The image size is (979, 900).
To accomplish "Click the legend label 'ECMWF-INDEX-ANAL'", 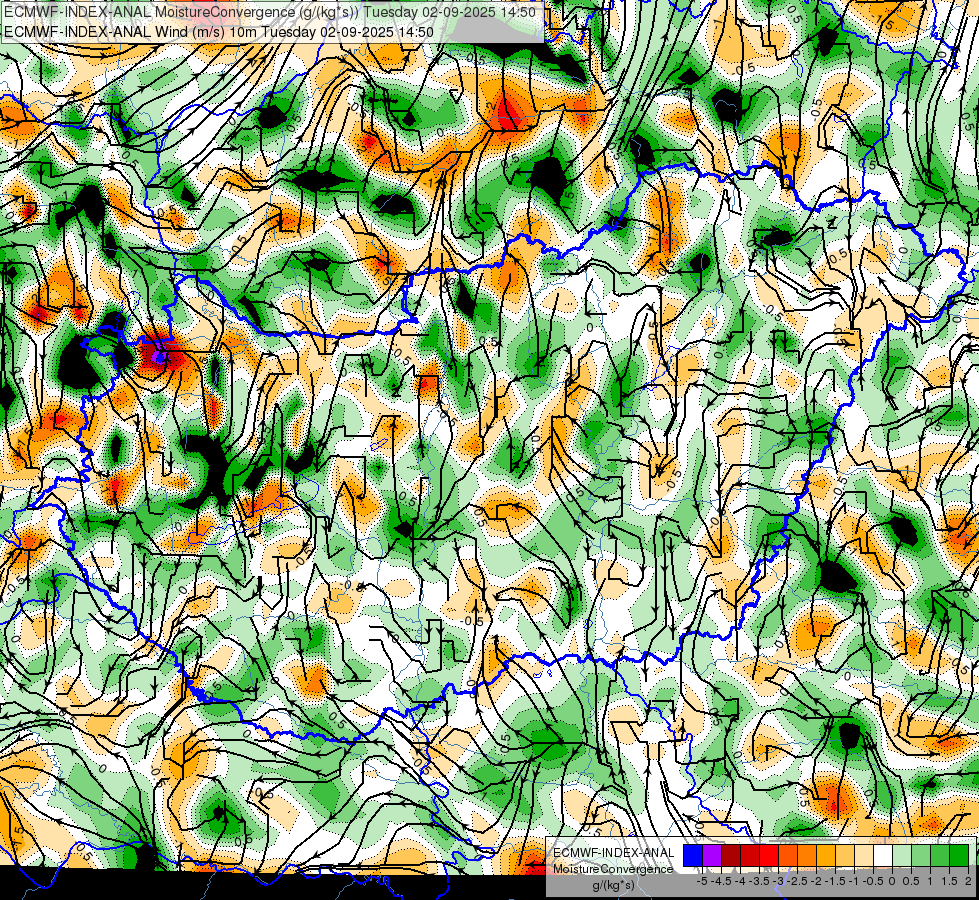I will (x=613, y=853).
